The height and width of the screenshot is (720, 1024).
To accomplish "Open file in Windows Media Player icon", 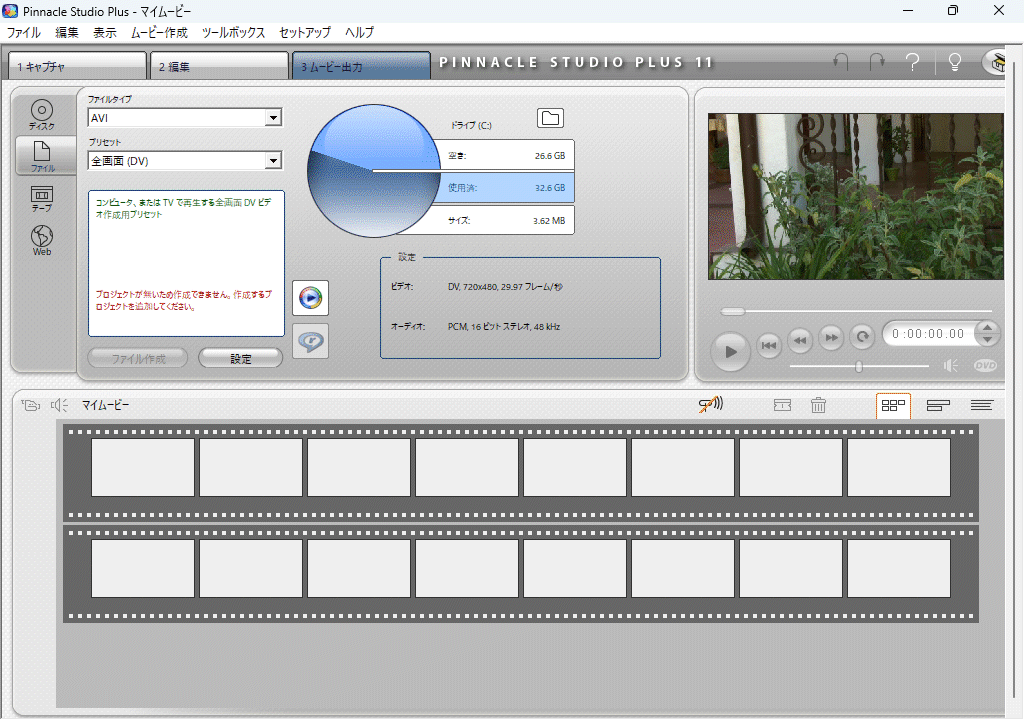I will pos(310,298).
